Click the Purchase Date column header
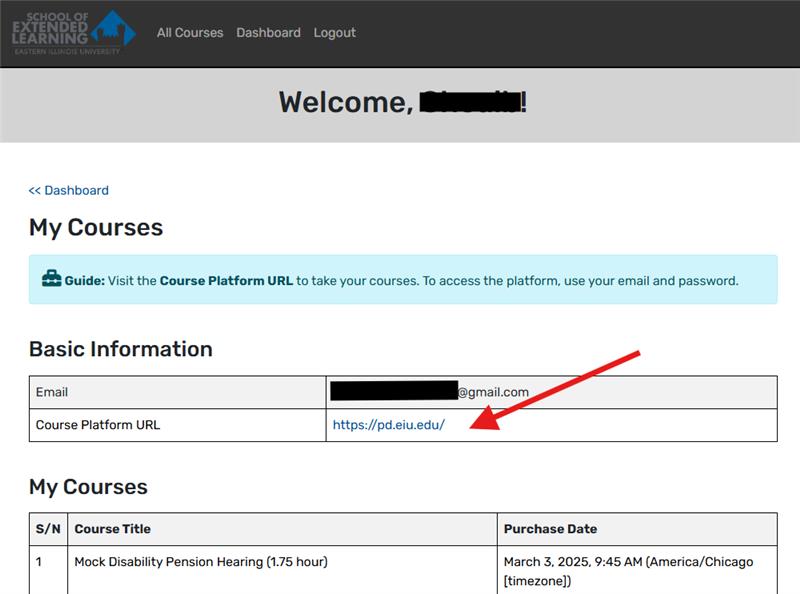 550,529
